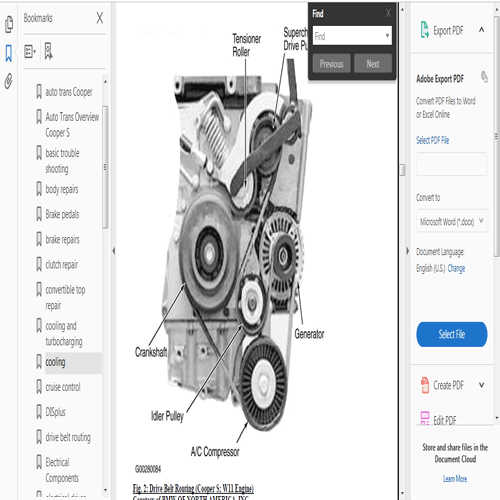Open the page thumbnails panel icon
Image resolution: width=500 pixels, height=500 pixels.
tap(9, 24)
